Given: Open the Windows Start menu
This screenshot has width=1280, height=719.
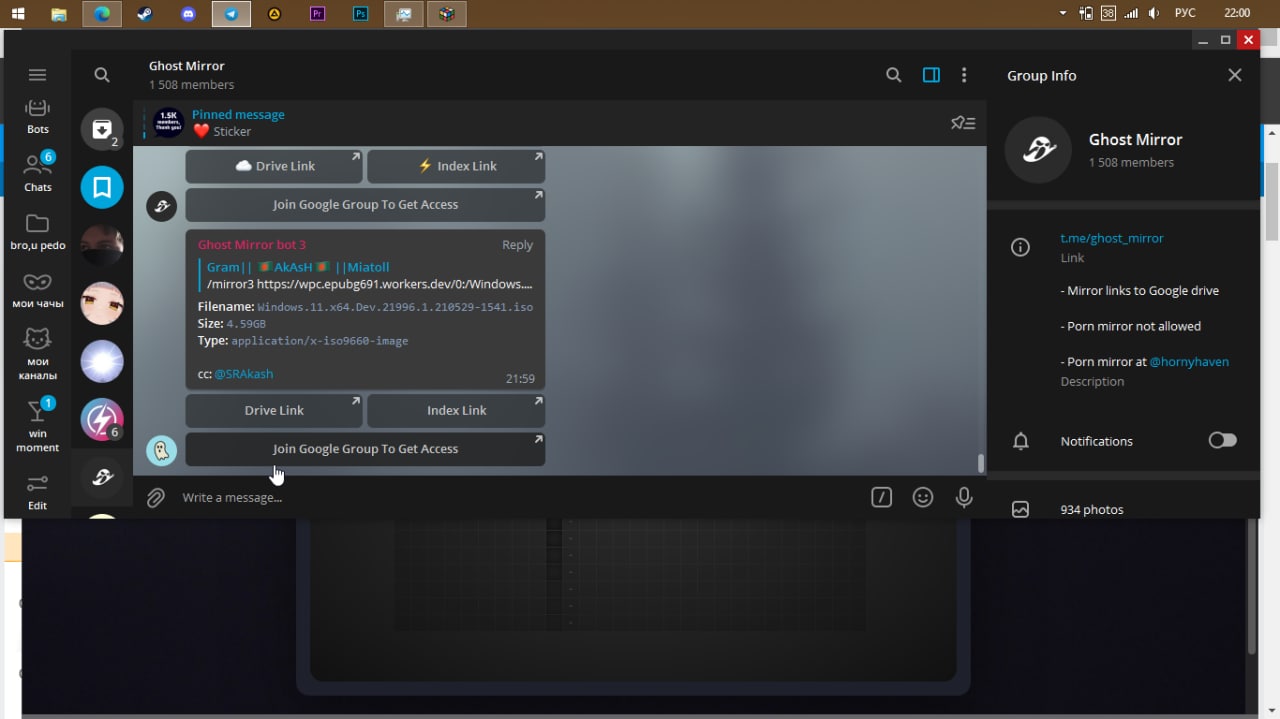Looking at the screenshot, I should pyautogui.click(x=18, y=13).
